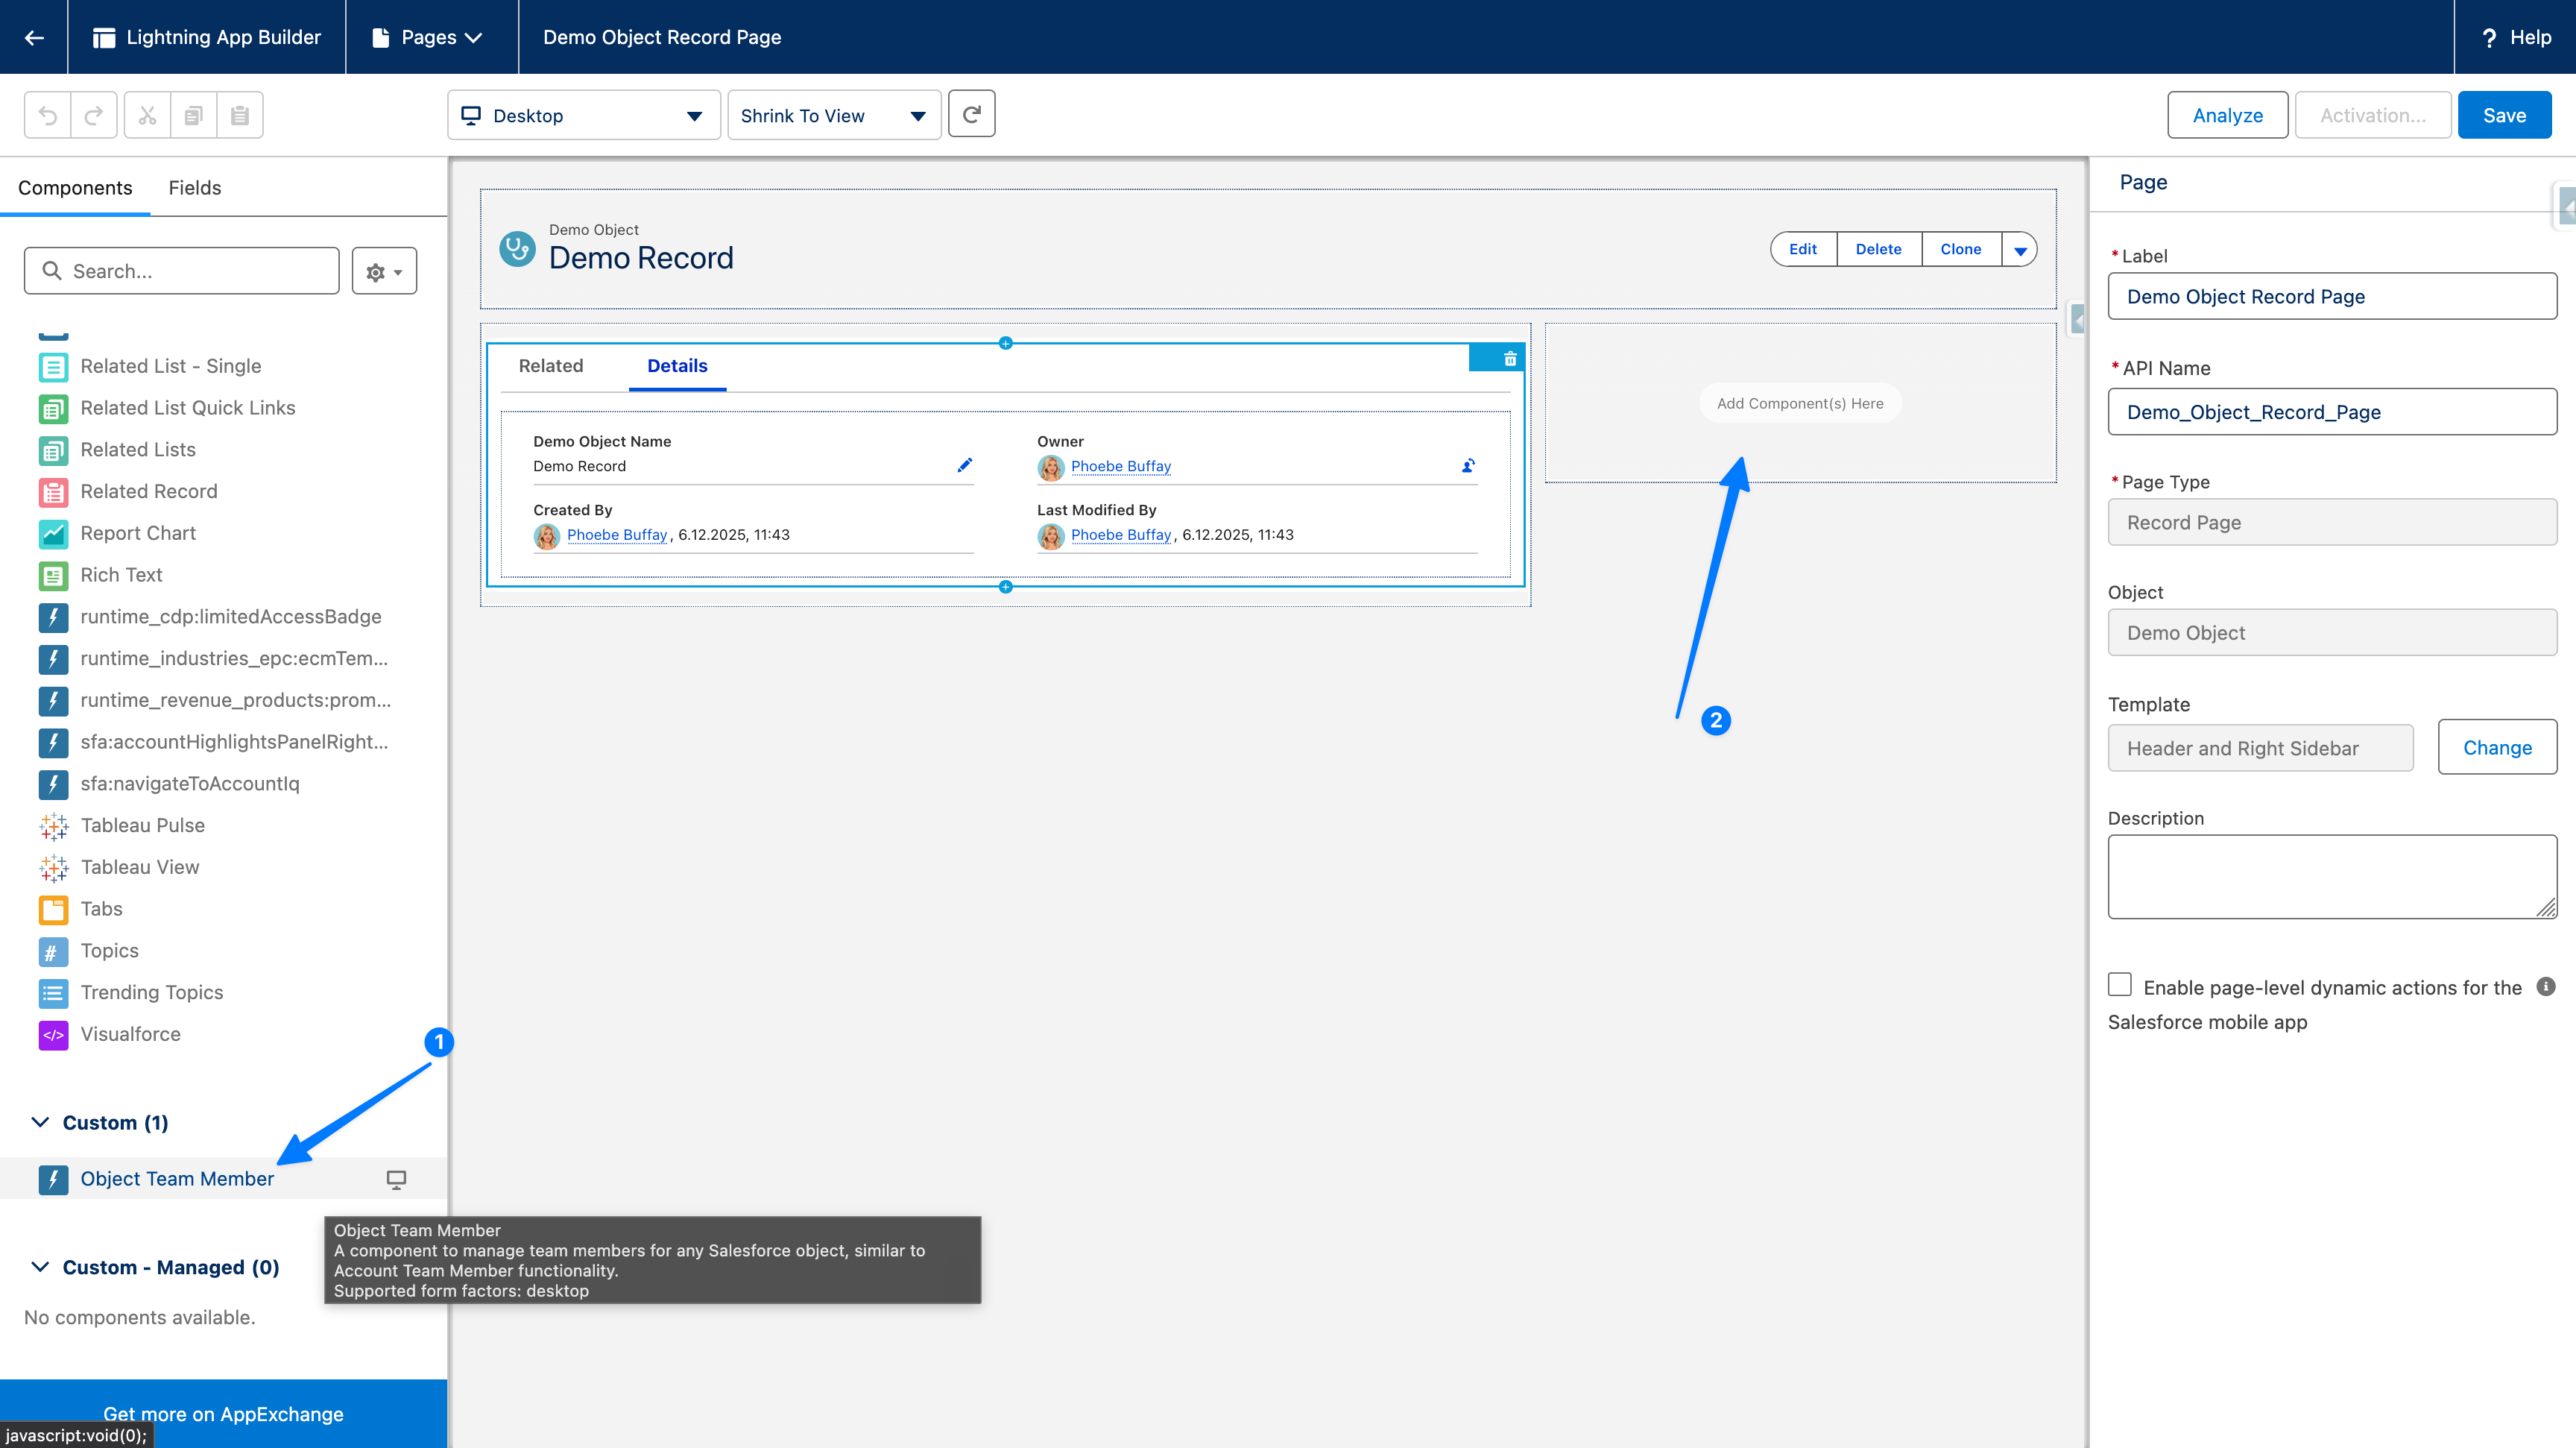Click the Object Team Member lightning bolt icon
This screenshot has width=2576, height=1448.
coord(53,1179)
